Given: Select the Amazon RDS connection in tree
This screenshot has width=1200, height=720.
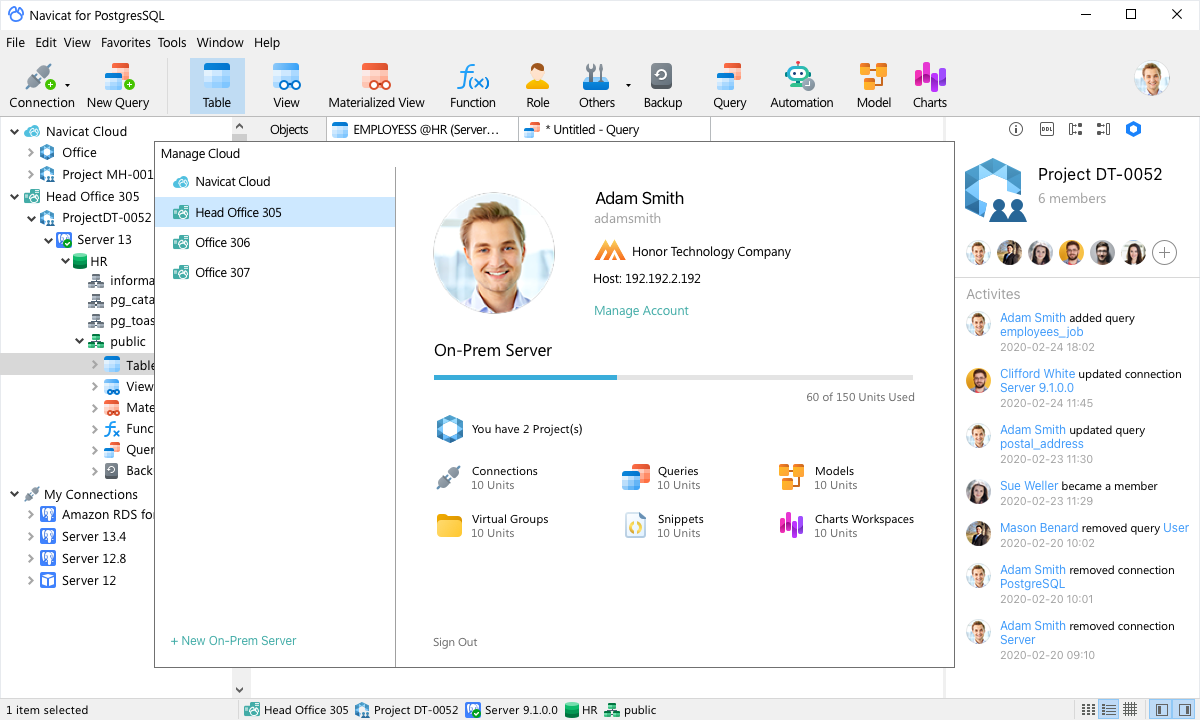Looking at the screenshot, I should pos(96,515).
